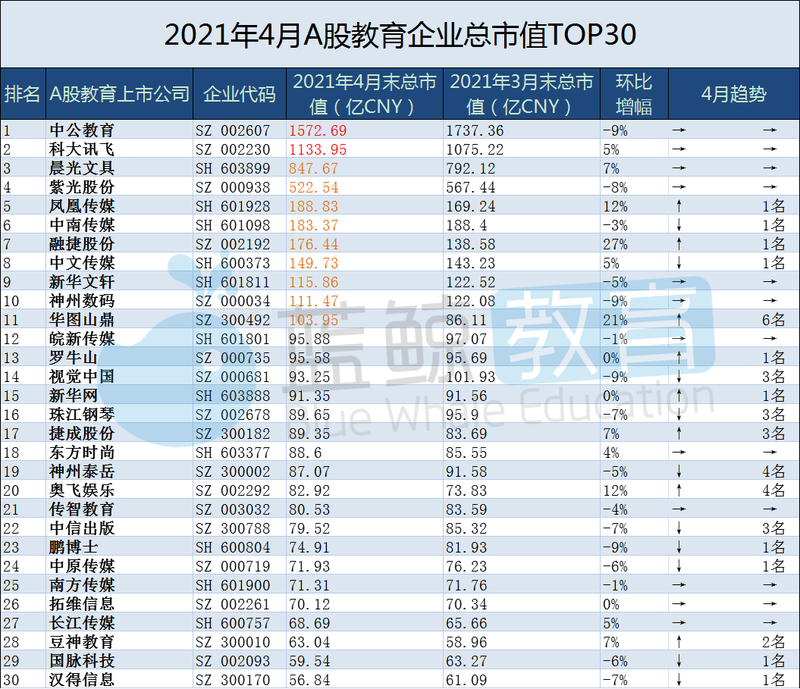The height and width of the screenshot is (689, 800).
Task: Click April market value 1572.69
Action: [318, 131]
